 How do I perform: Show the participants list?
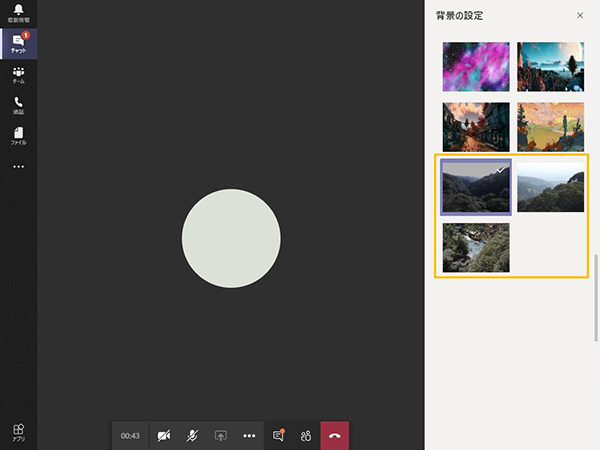click(306, 436)
